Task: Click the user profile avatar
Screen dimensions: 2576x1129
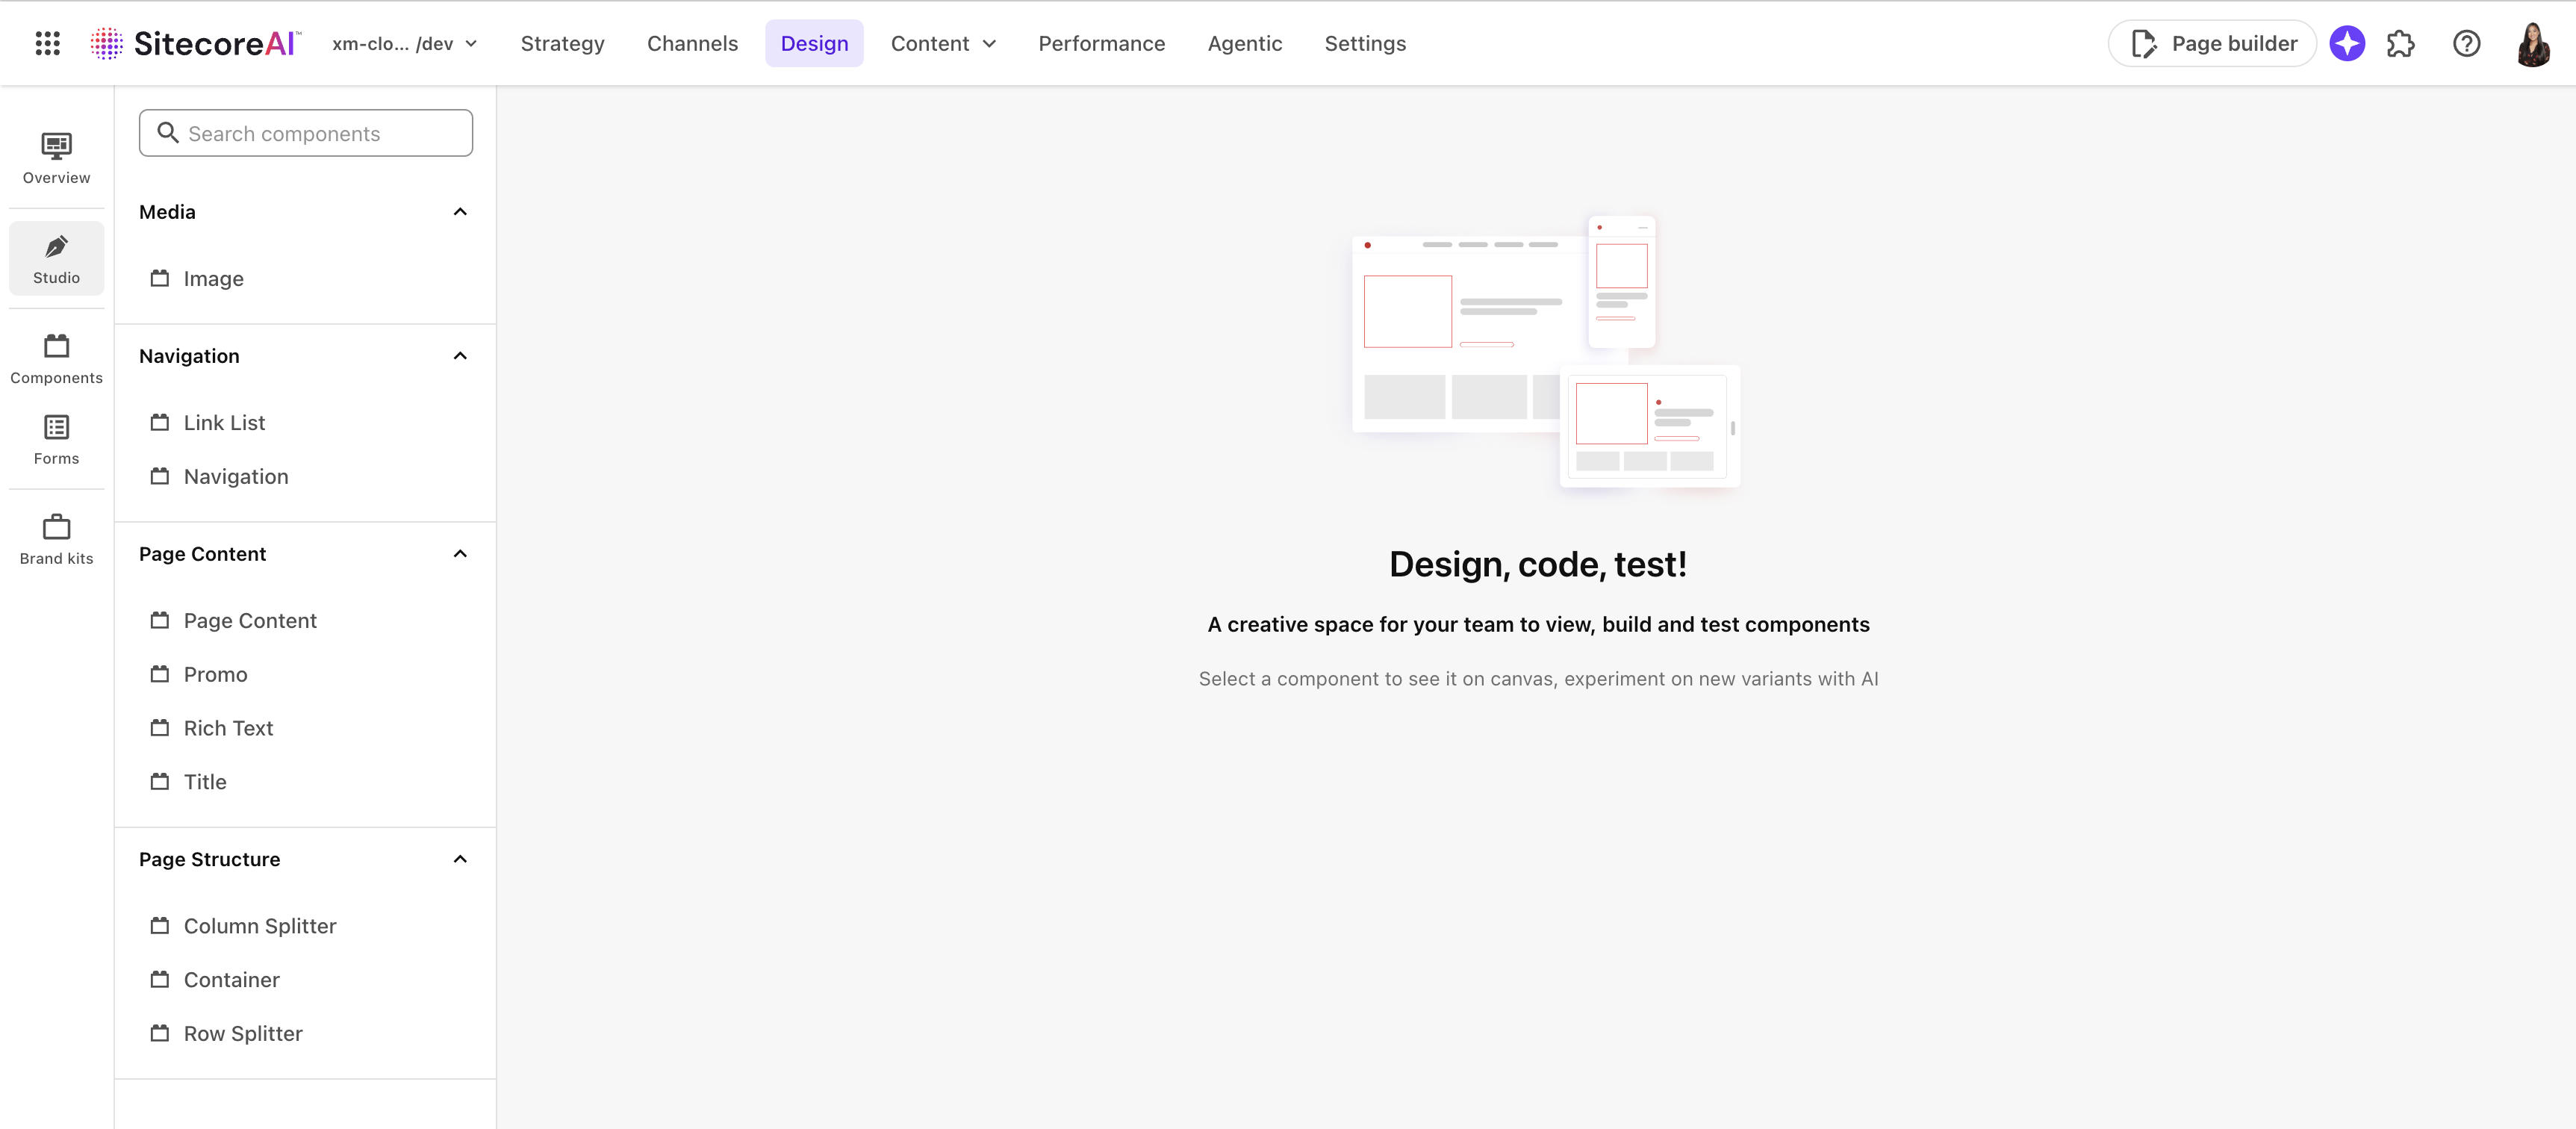Action: coord(2533,43)
